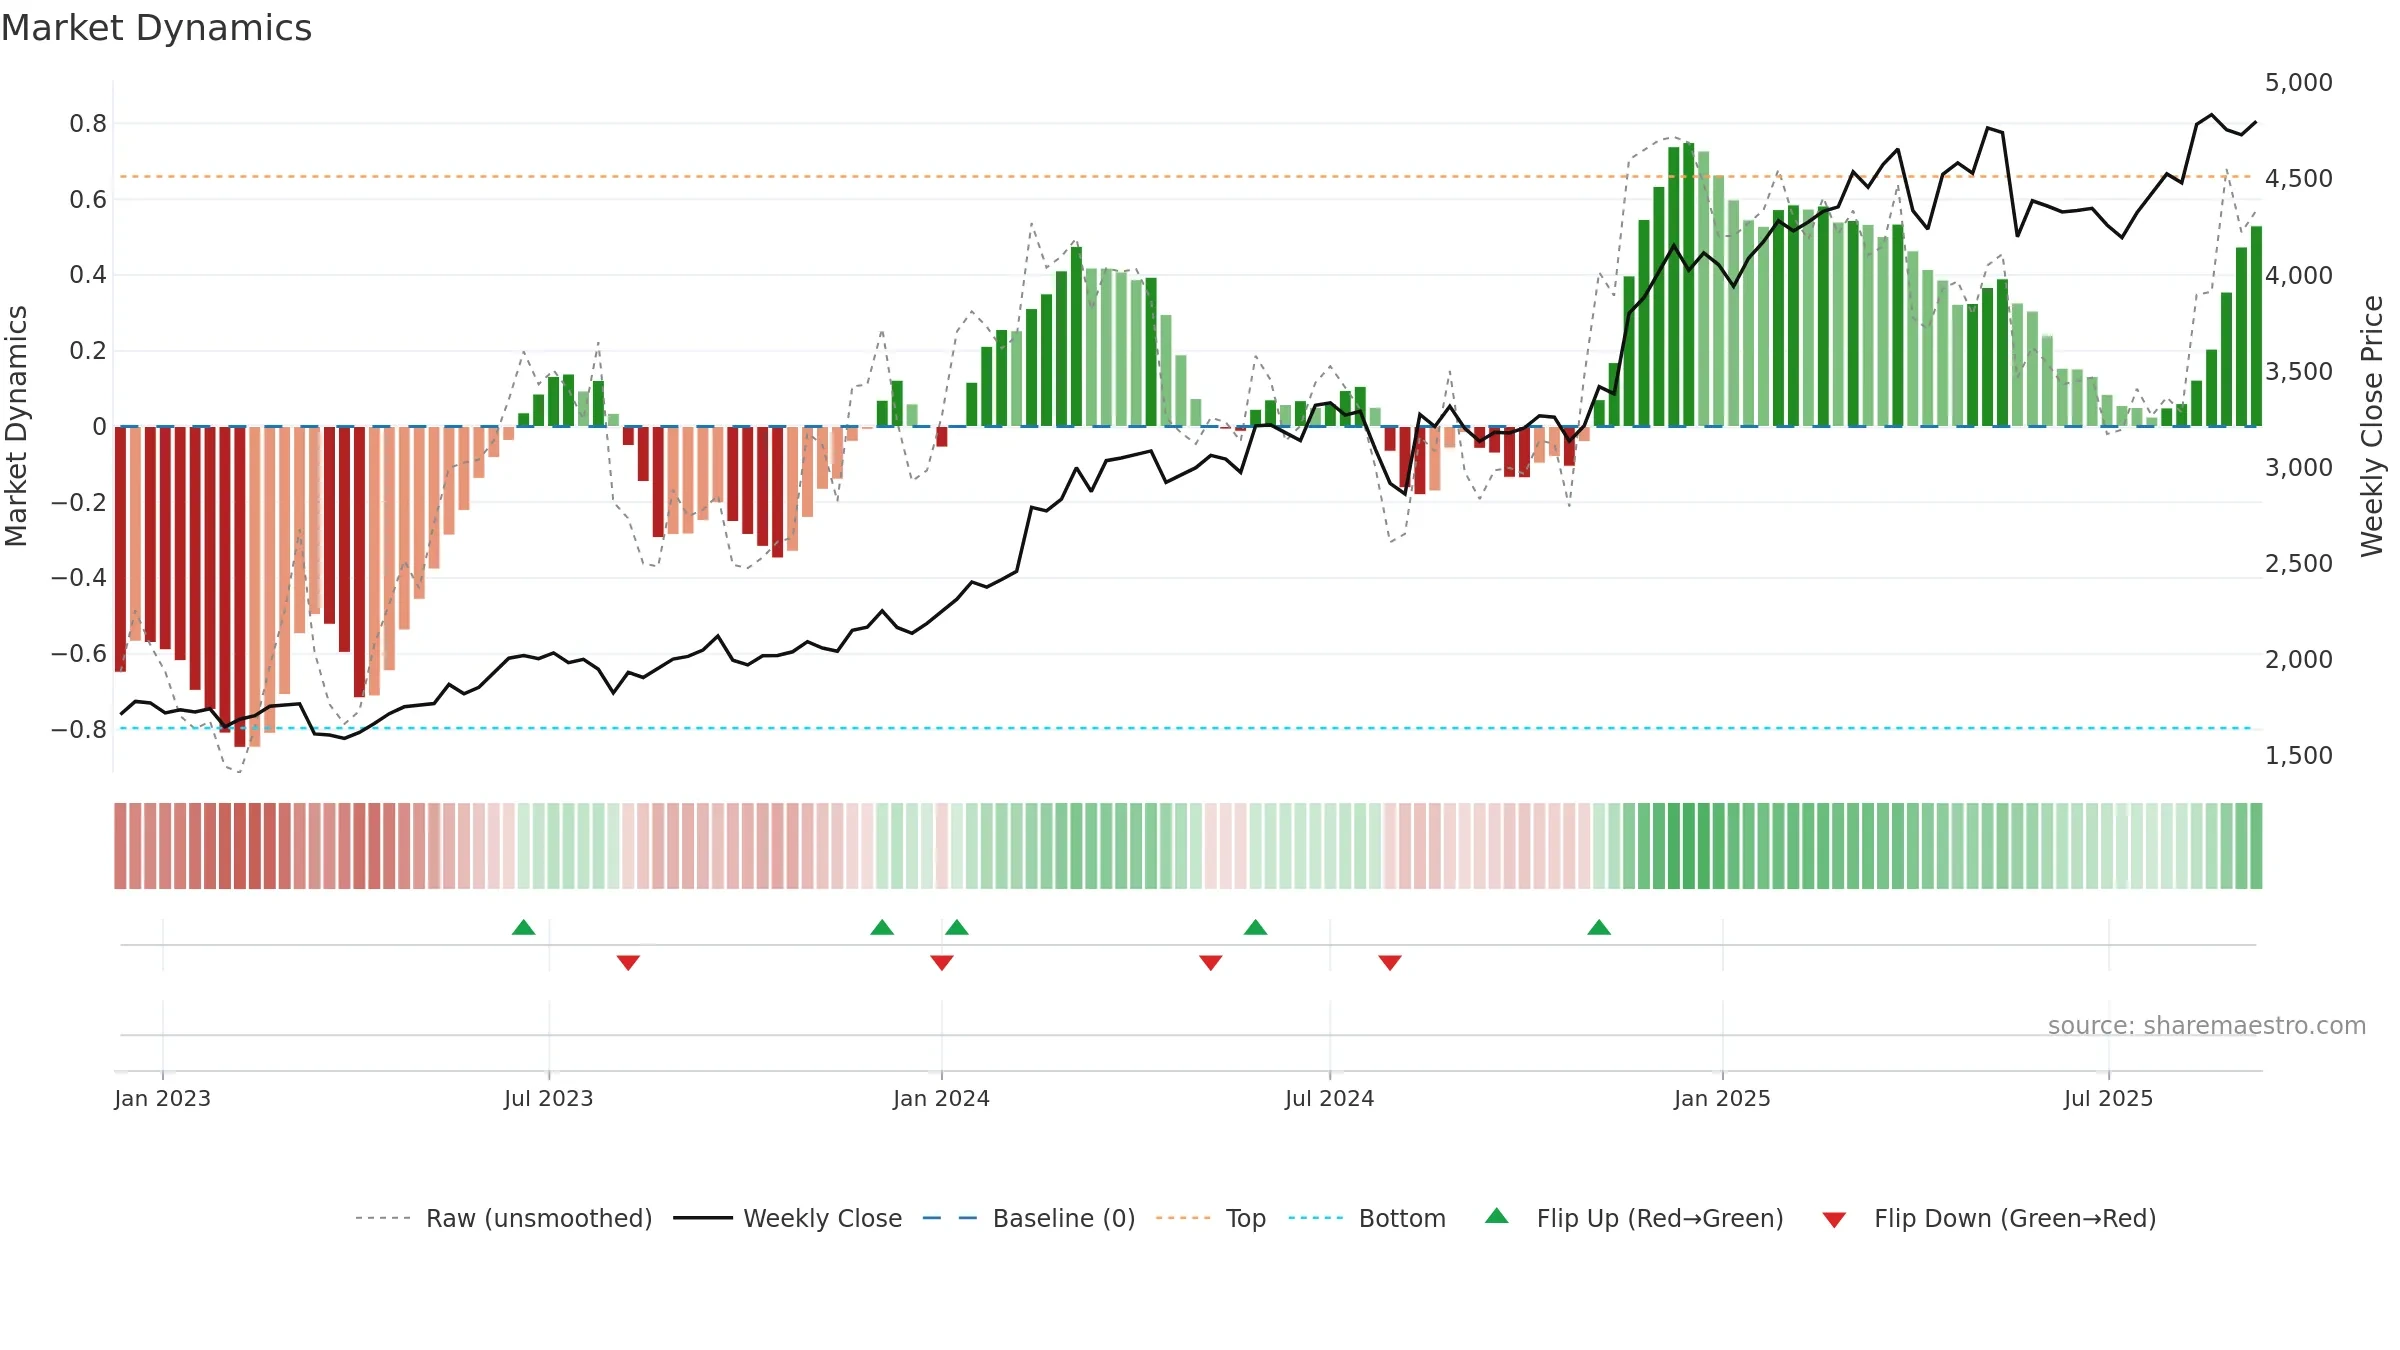Click the −0.8 left axis tick label

pos(79,729)
